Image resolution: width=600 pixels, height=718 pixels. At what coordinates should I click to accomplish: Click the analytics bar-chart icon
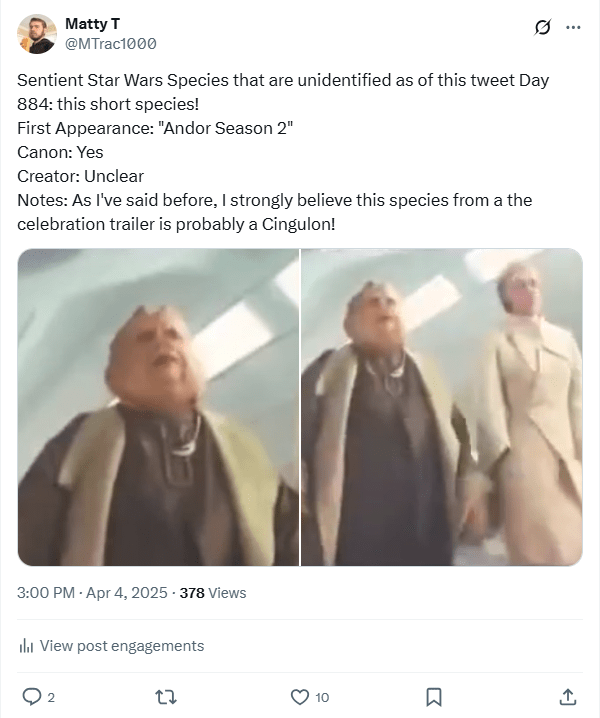coord(26,646)
